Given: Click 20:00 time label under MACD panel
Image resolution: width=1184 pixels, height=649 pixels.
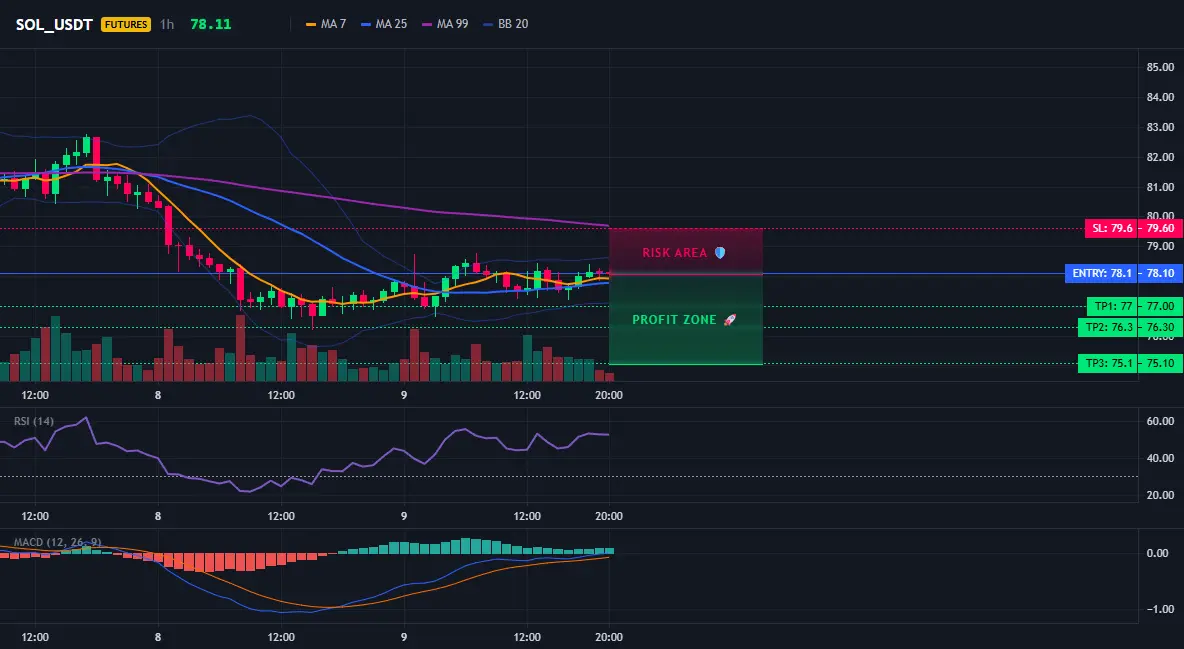Looking at the screenshot, I should coord(609,637).
